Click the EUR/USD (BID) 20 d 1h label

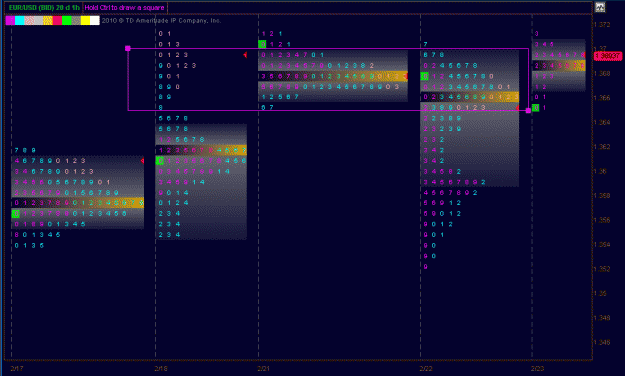click(44, 8)
